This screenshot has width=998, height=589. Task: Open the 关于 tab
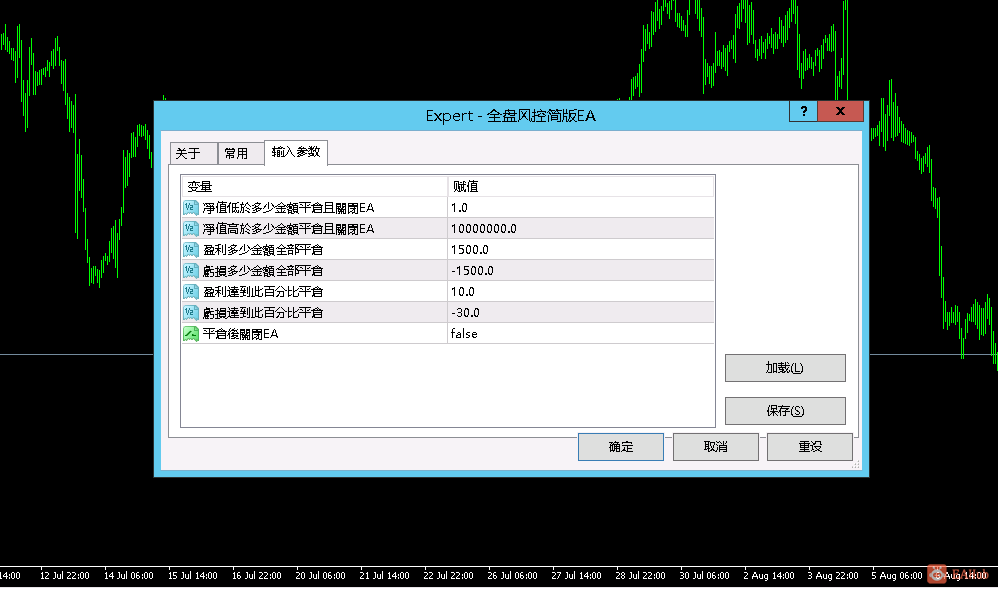coord(193,153)
